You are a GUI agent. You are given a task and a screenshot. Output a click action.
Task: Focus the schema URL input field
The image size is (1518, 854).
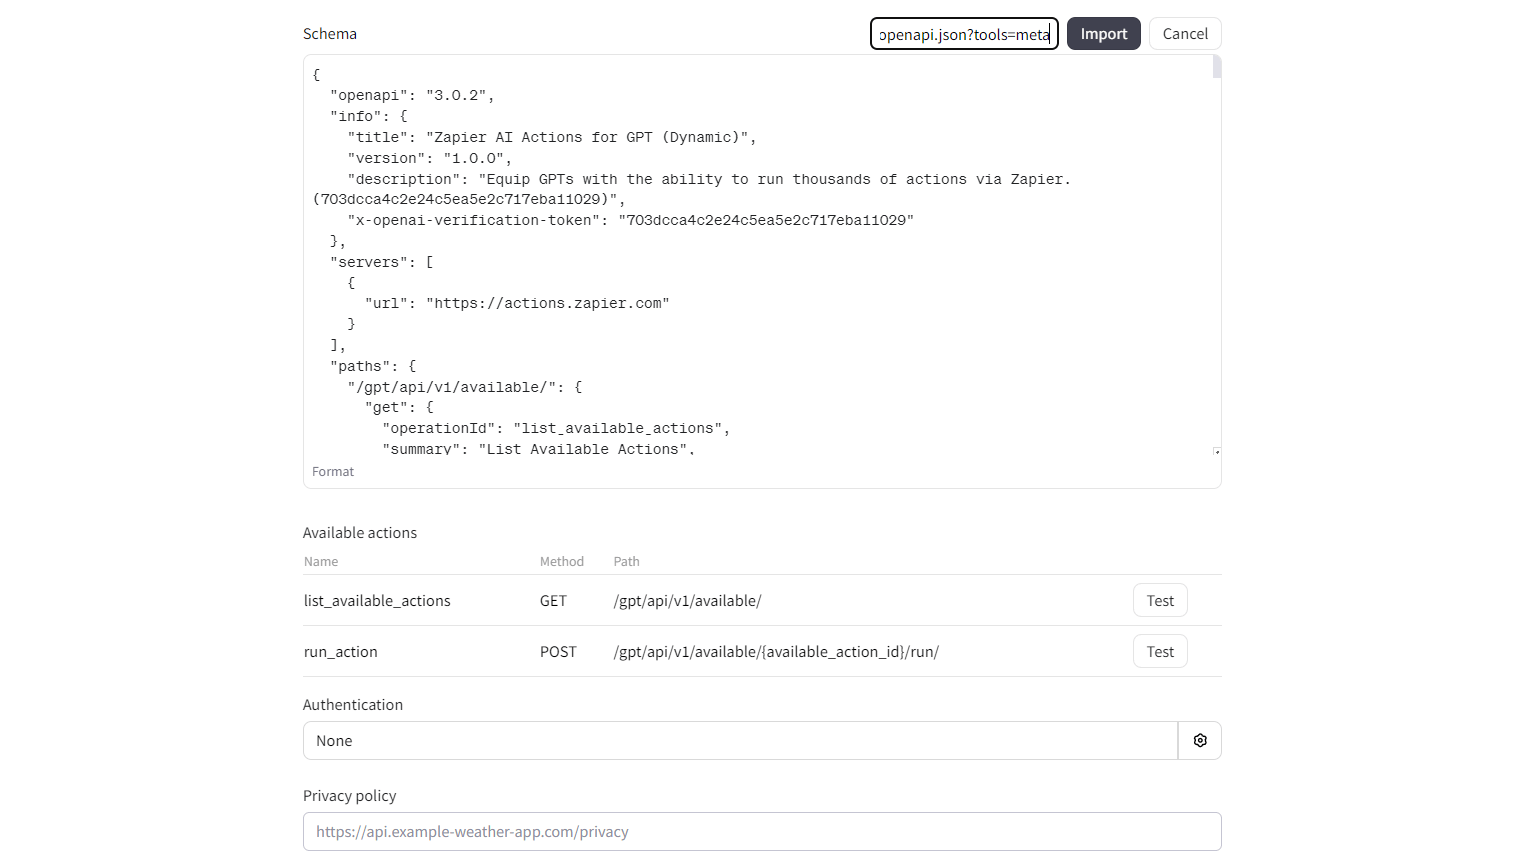click(x=964, y=34)
